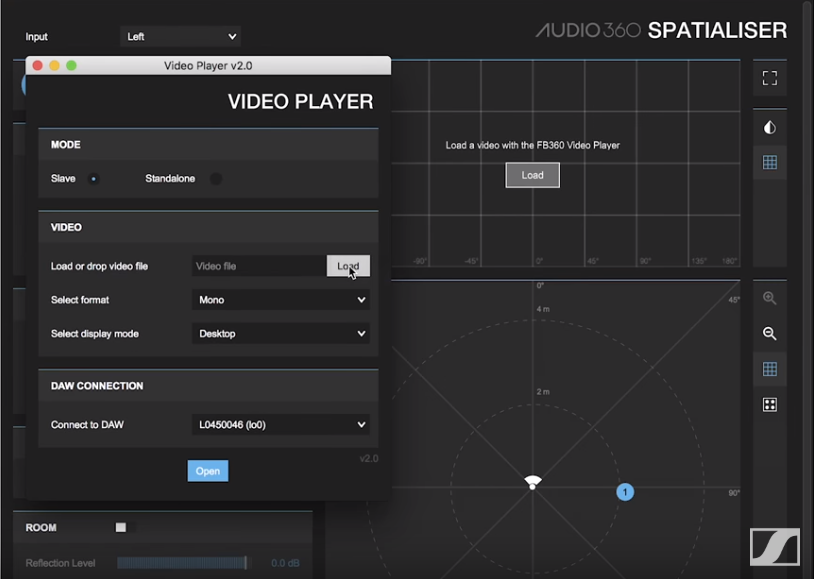Click the Reflection Level slider

pos(184,563)
